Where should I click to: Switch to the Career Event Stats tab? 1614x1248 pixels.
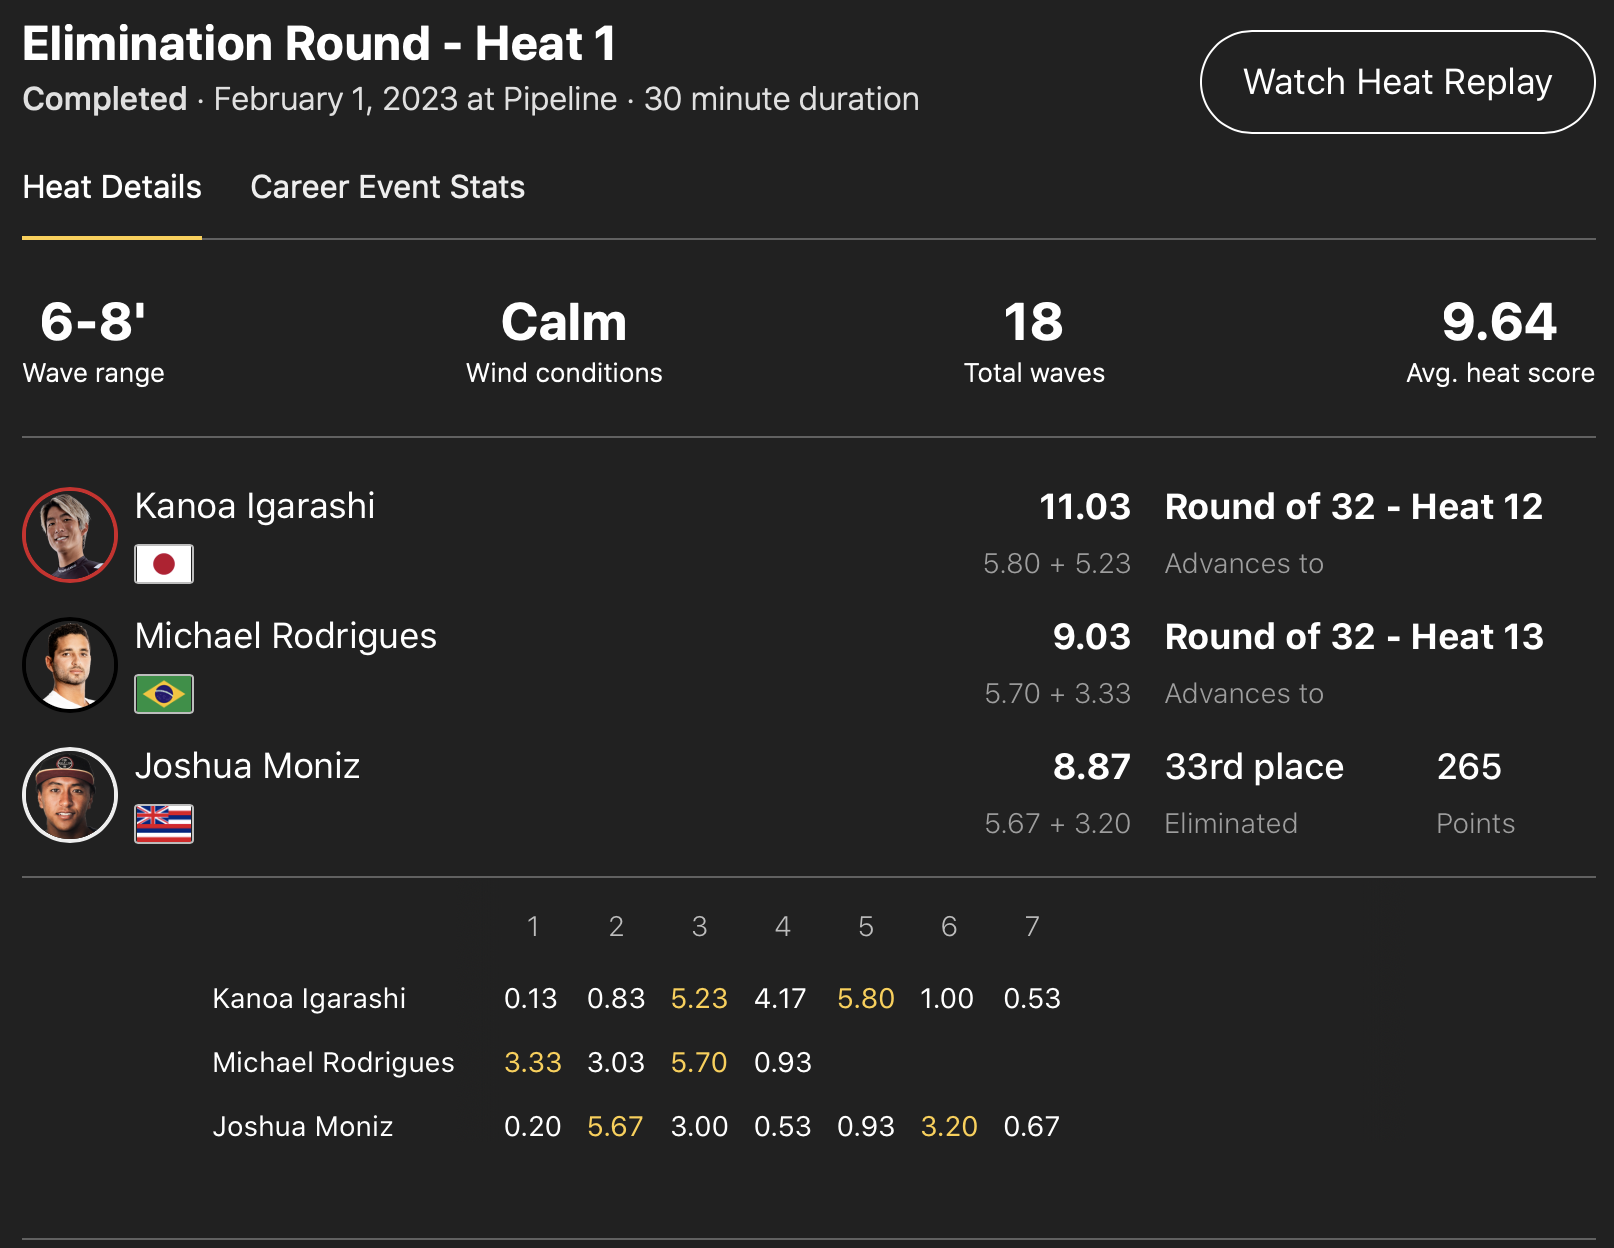click(387, 187)
